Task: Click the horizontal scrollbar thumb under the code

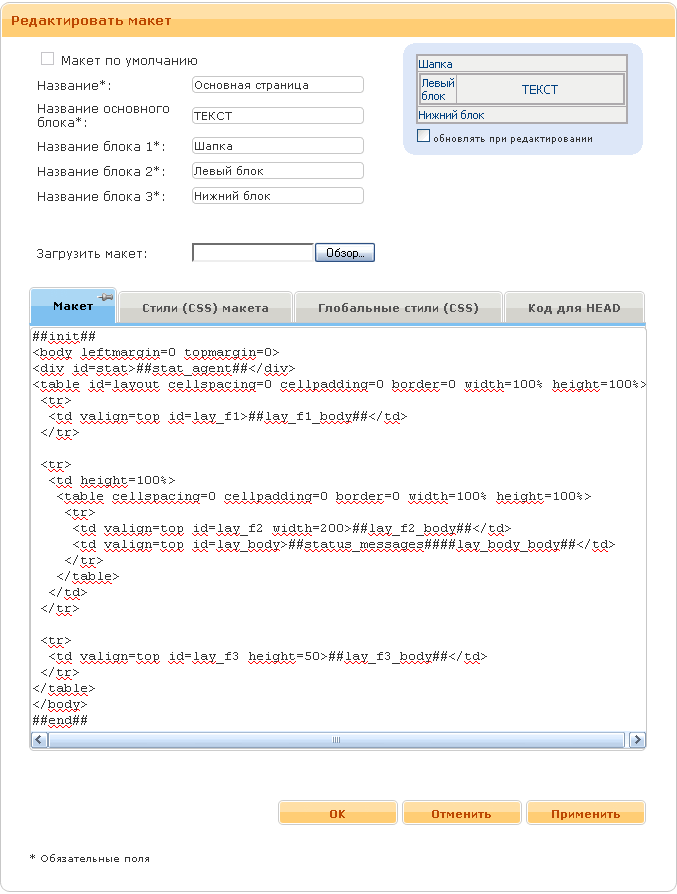Action: pos(336,740)
